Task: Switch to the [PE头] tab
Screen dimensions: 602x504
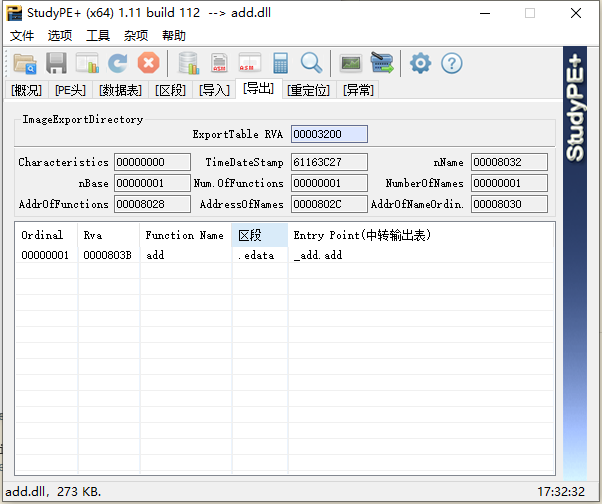Action: pos(70,90)
